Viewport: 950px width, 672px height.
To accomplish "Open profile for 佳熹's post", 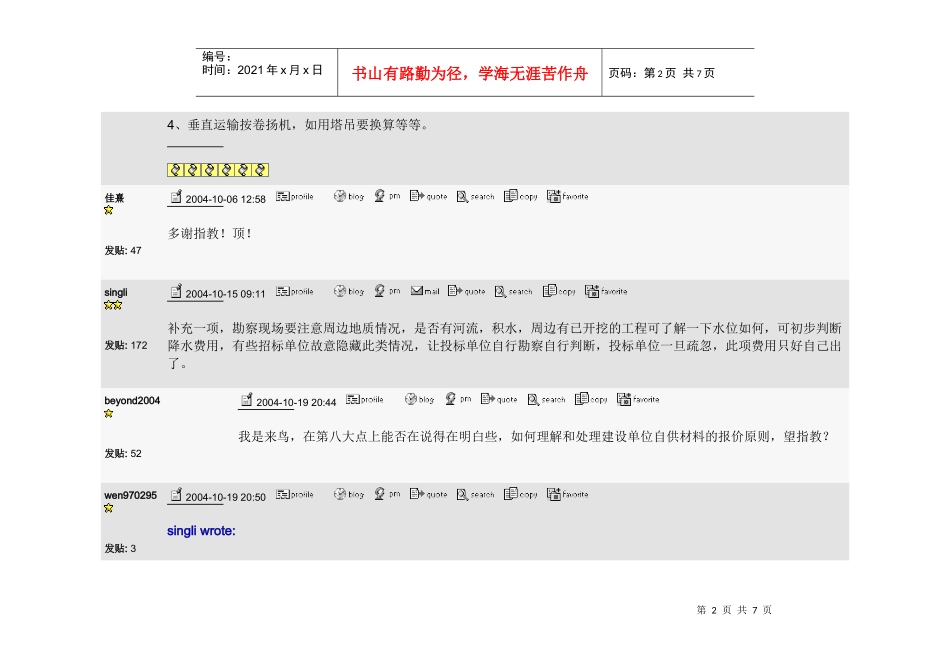I will point(294,196).
